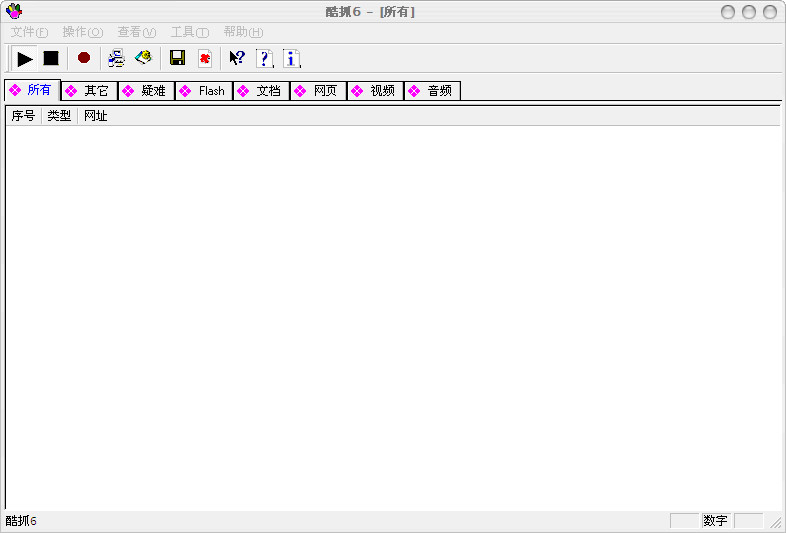
Task: Close window with last round button
Action: [x=769, y=12]
